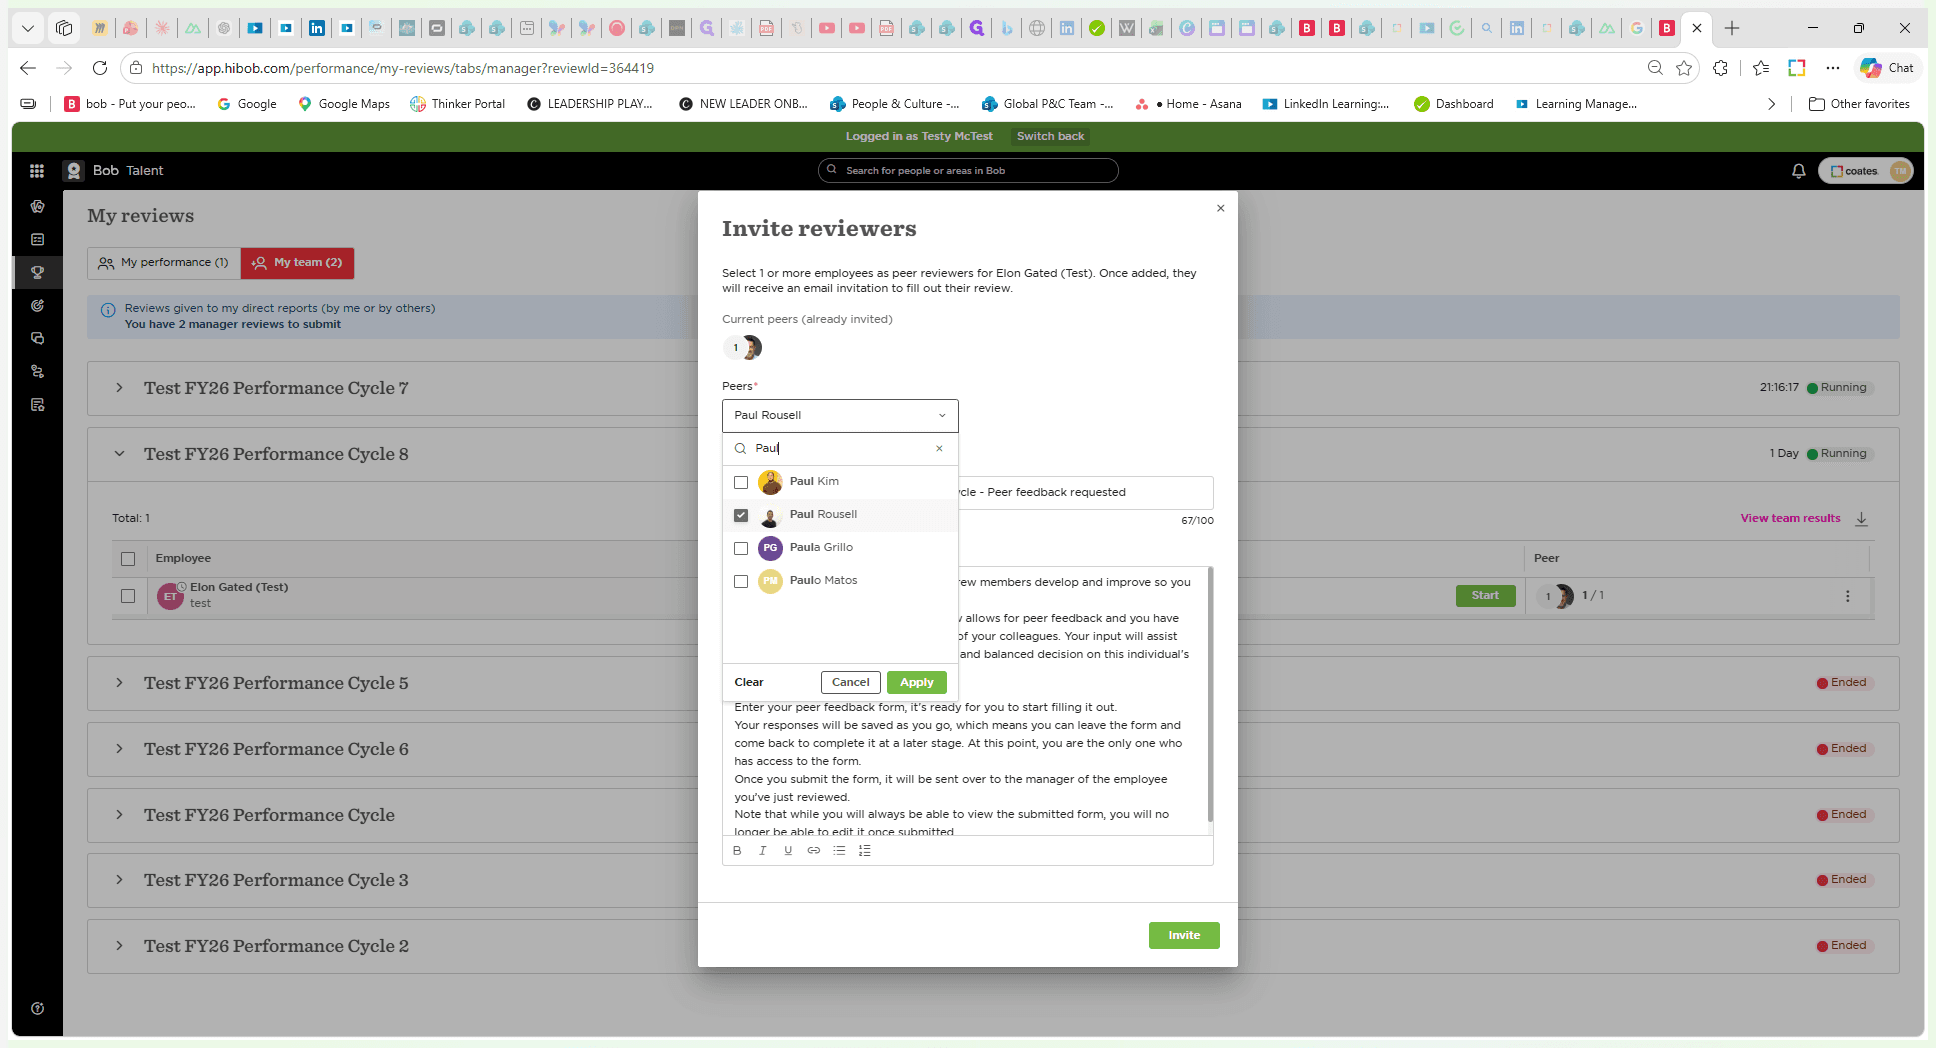The width and height of the screenshot is (1936, 1048).
Task: Clear all selected peers
Action: pos(749,683)
